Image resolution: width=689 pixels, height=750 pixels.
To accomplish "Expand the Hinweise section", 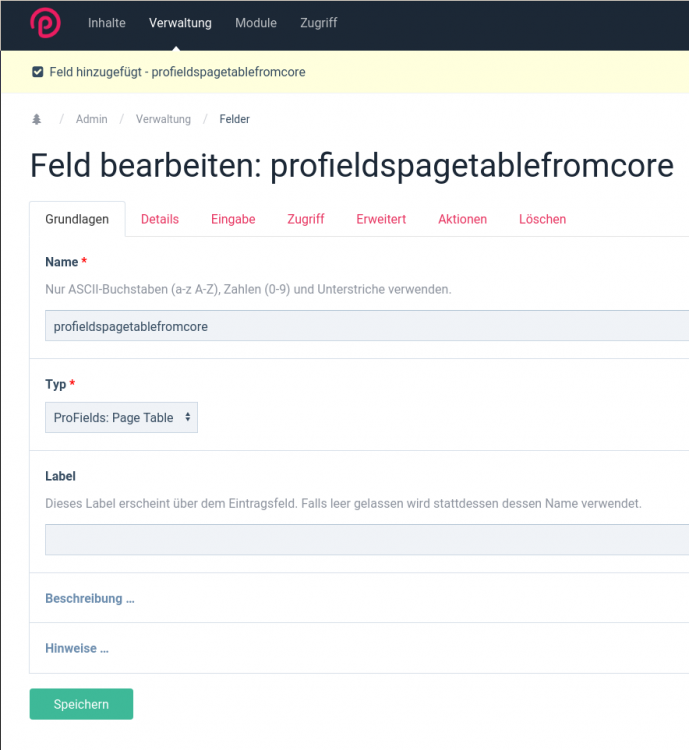I will point(77,648).
